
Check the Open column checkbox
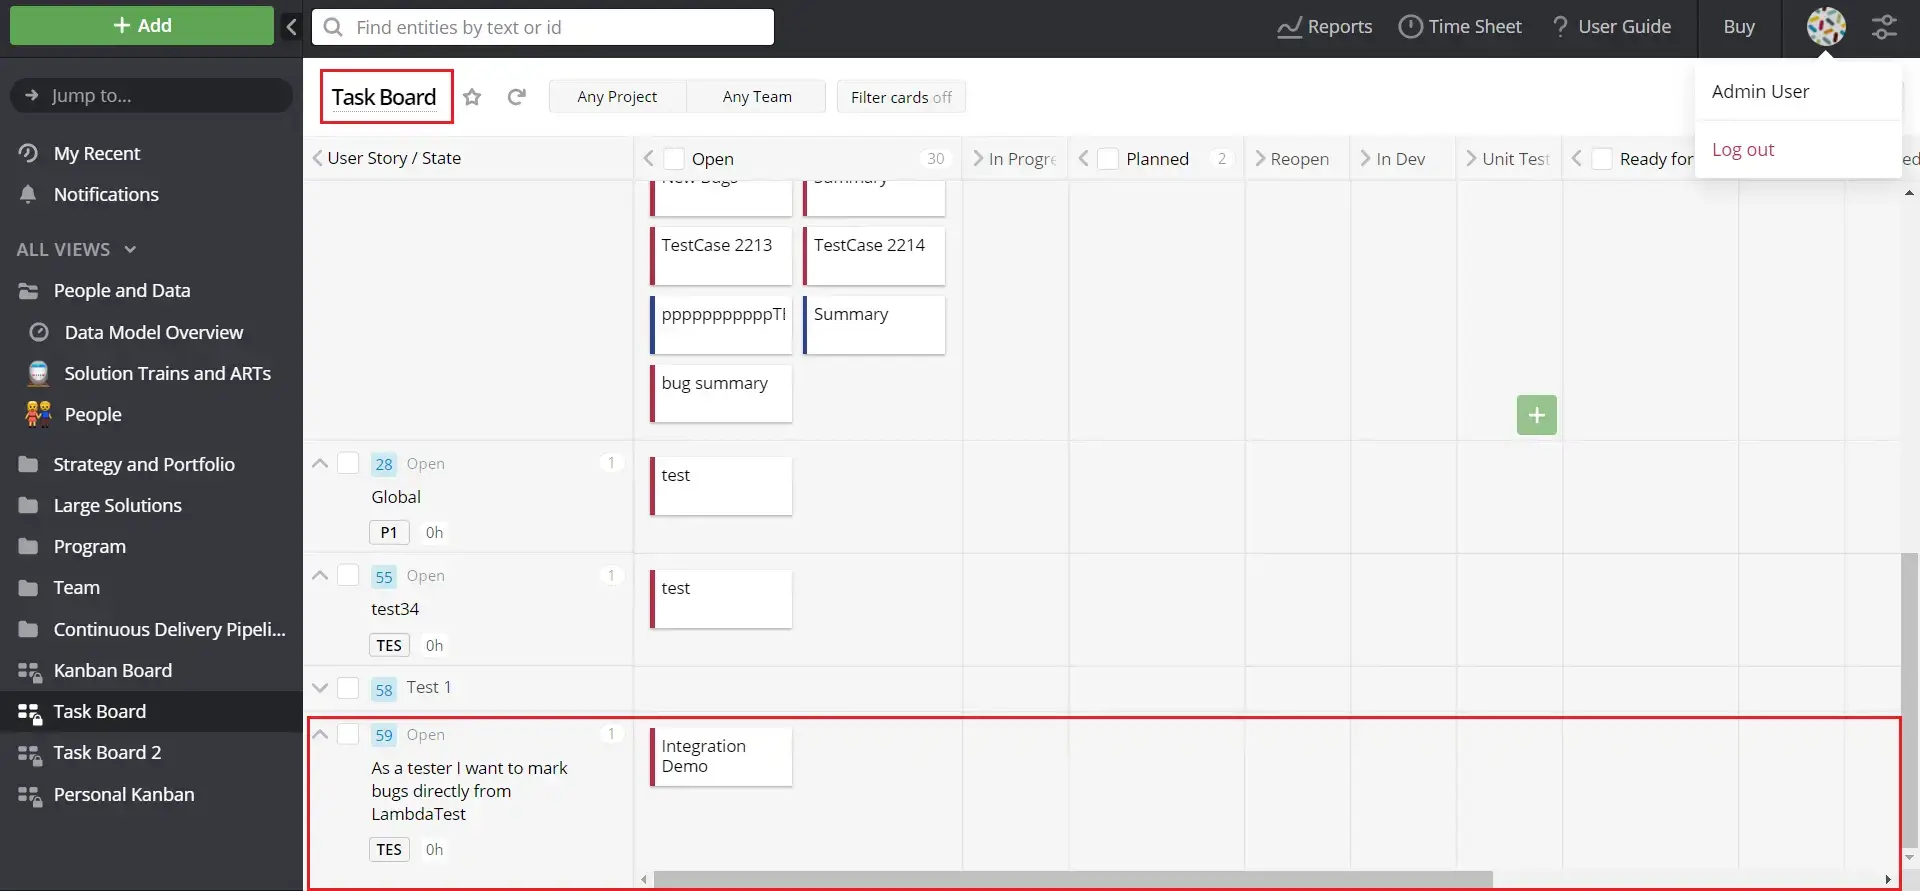click(675, 159)
